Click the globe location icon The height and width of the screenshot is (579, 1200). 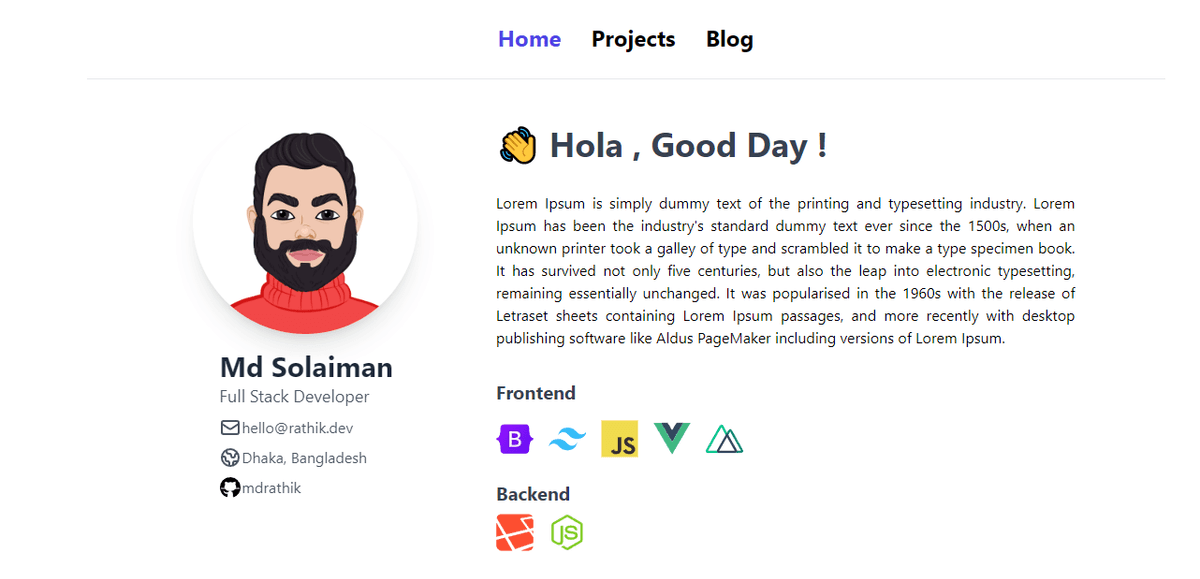pos(230,458)
